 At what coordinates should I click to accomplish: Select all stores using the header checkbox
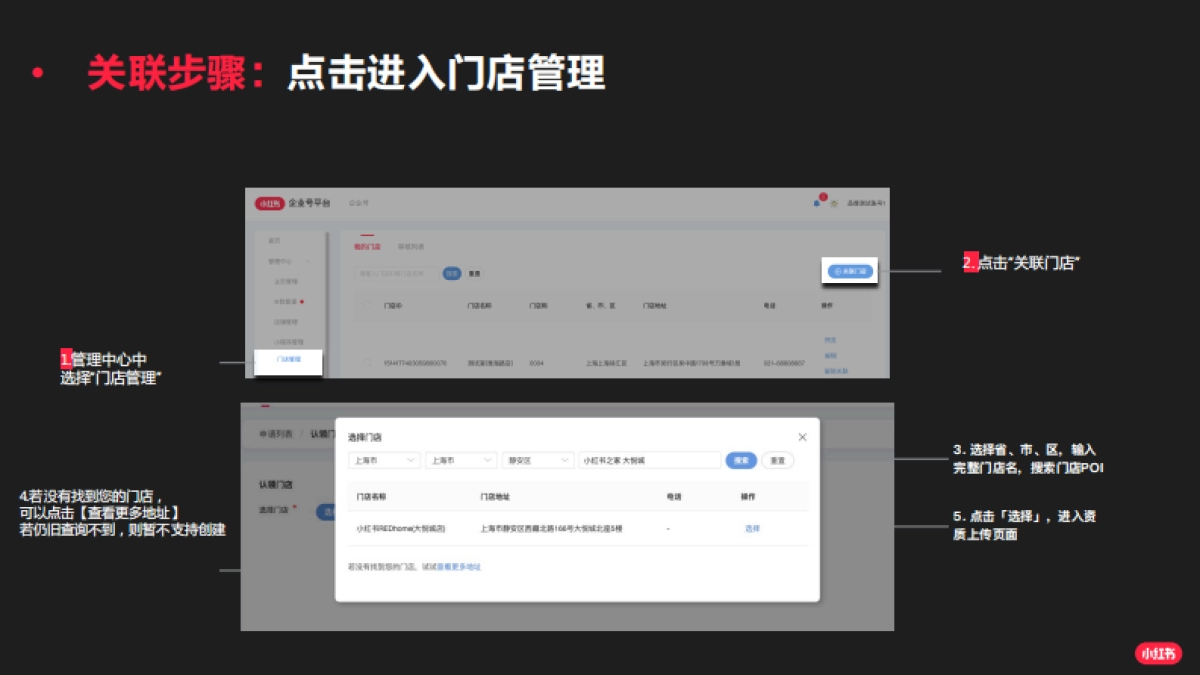pyautogui.click(x=367, y=305)
